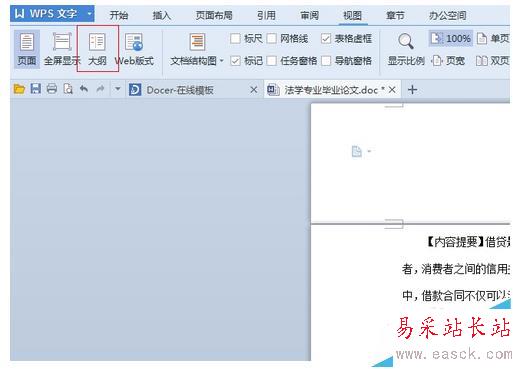
Task: Set zoom to 100%
Action: pyautogui.click(x=451, y=39)
